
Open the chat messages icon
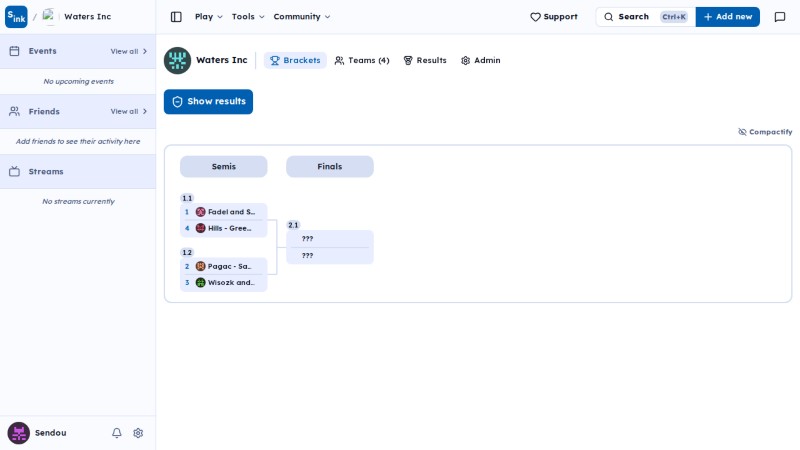(x=780, y=17)
